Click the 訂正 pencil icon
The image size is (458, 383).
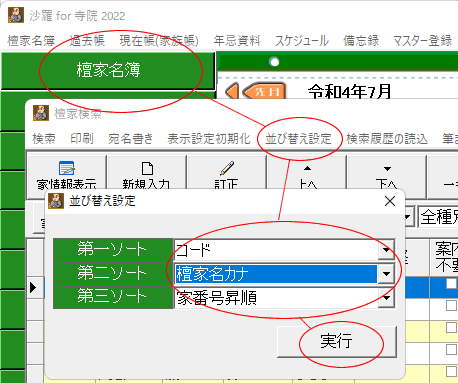[227, 168]
